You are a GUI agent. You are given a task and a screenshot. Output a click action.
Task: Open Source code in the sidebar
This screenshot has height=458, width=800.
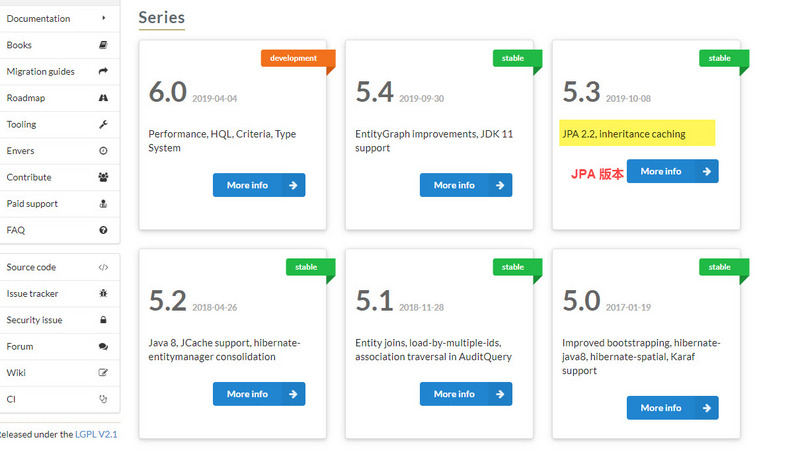60,267
